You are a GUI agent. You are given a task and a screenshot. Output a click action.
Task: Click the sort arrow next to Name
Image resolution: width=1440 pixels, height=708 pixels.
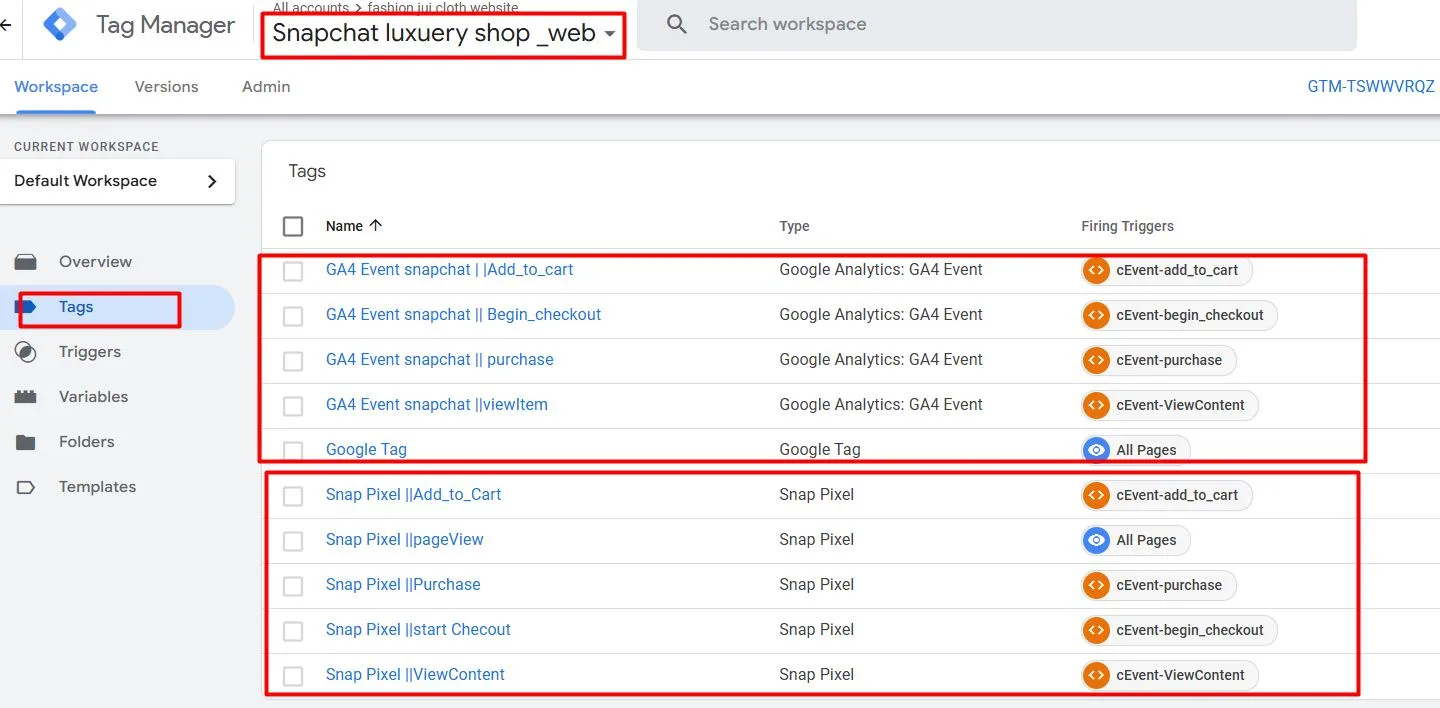tap(376, 226)
